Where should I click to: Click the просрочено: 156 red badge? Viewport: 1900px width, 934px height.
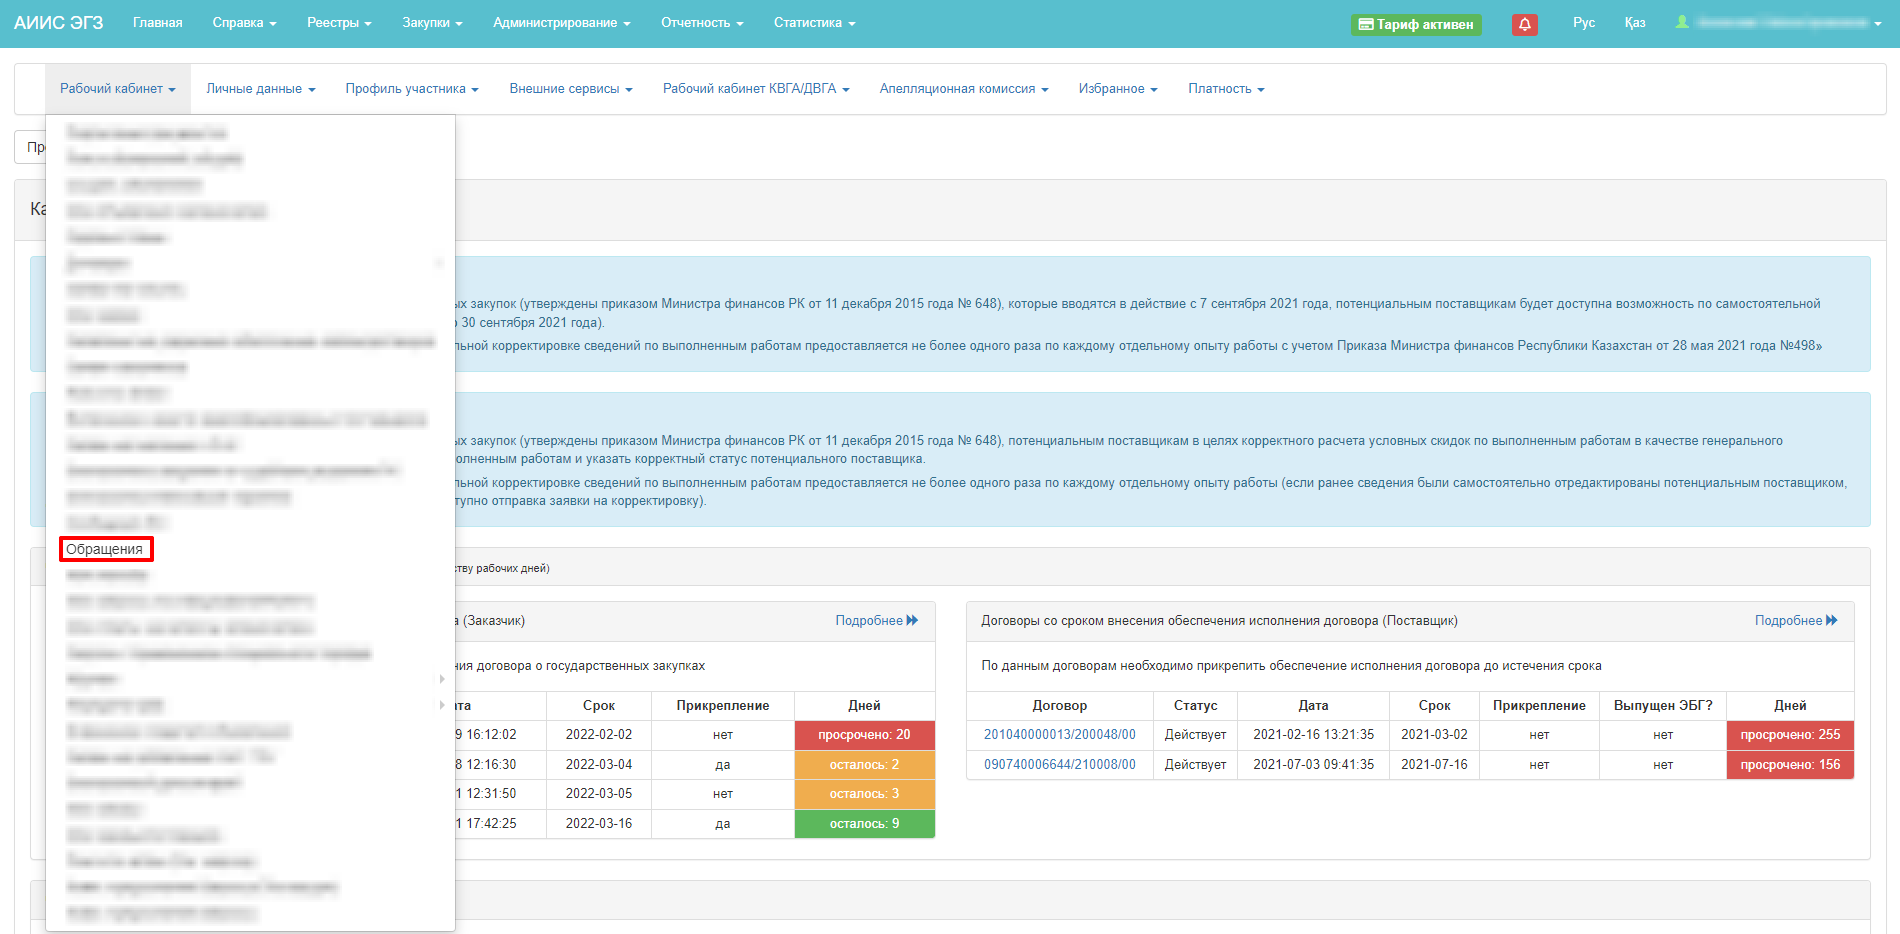tap(1790, 765)
